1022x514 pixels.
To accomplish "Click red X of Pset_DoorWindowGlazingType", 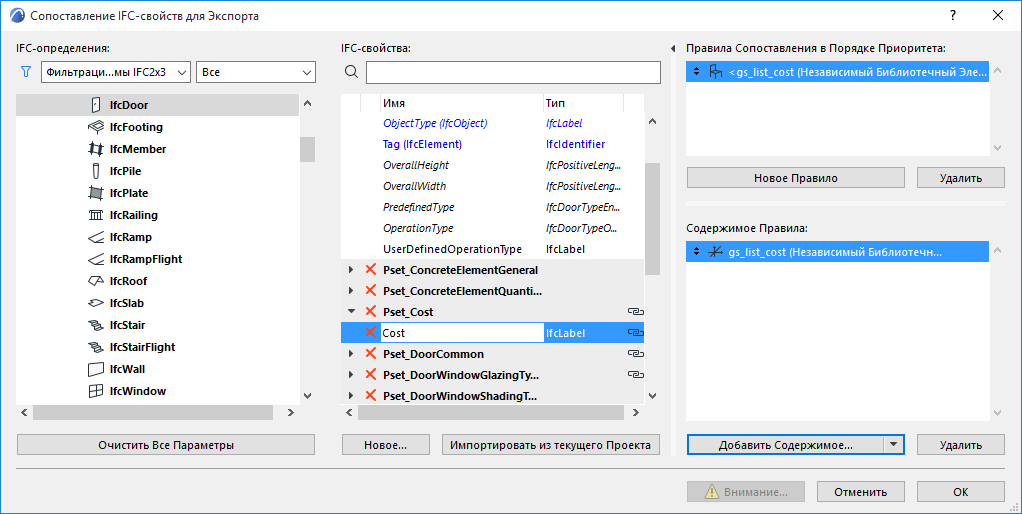I will pyautogui.click(x=371, y=375).
